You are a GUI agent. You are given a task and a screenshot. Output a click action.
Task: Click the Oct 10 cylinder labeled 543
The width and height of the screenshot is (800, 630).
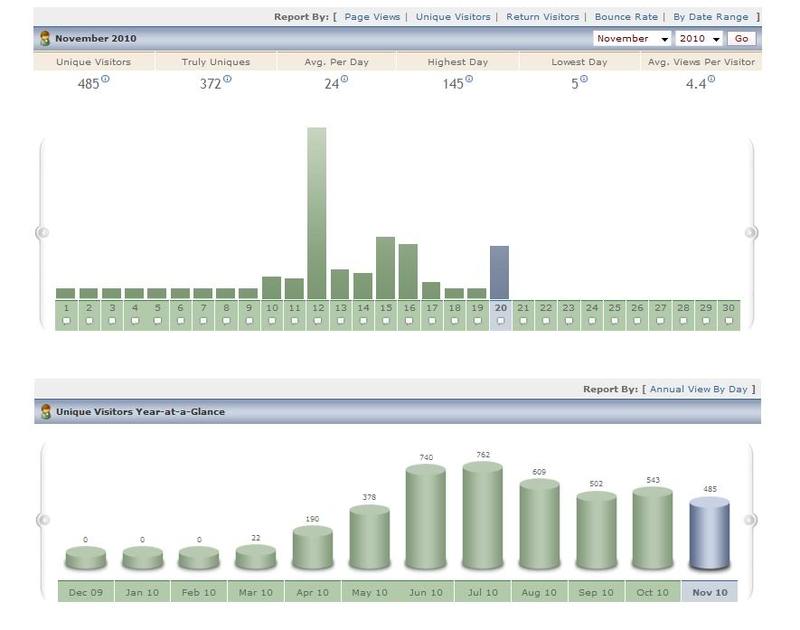pyautogui.click(x=653, y=528)
